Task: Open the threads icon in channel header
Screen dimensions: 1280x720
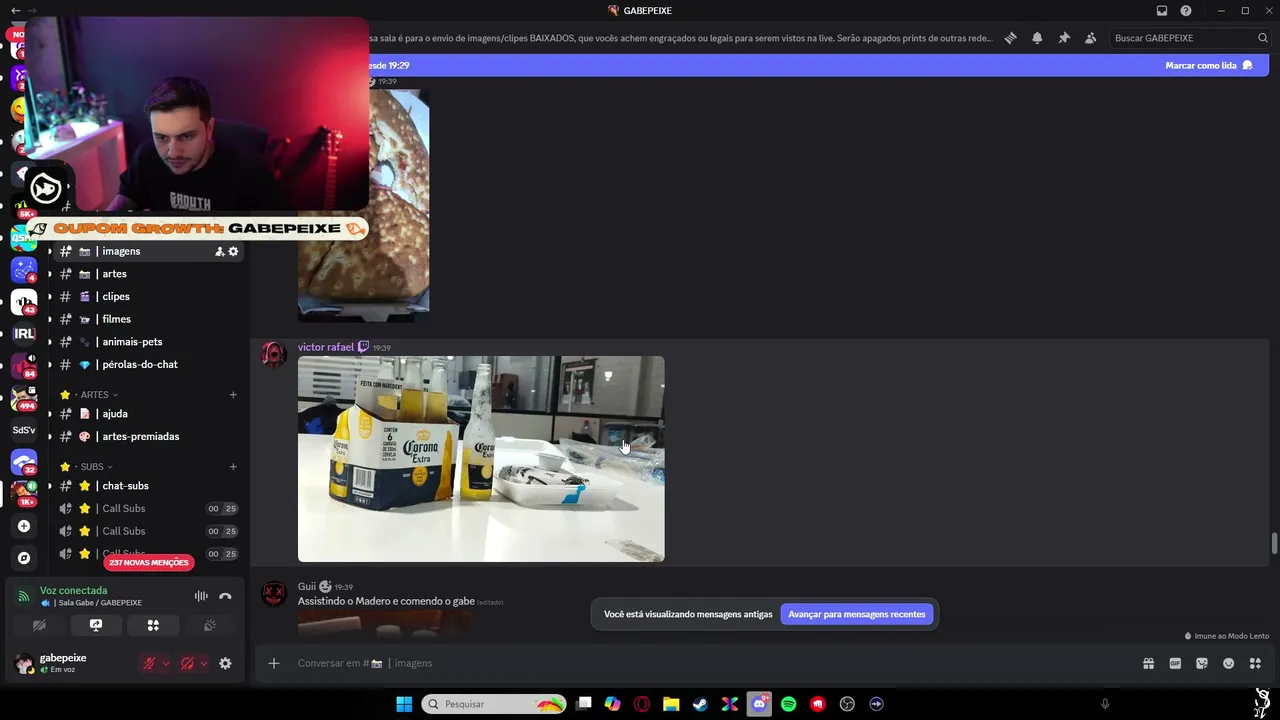Action: 1011,38
